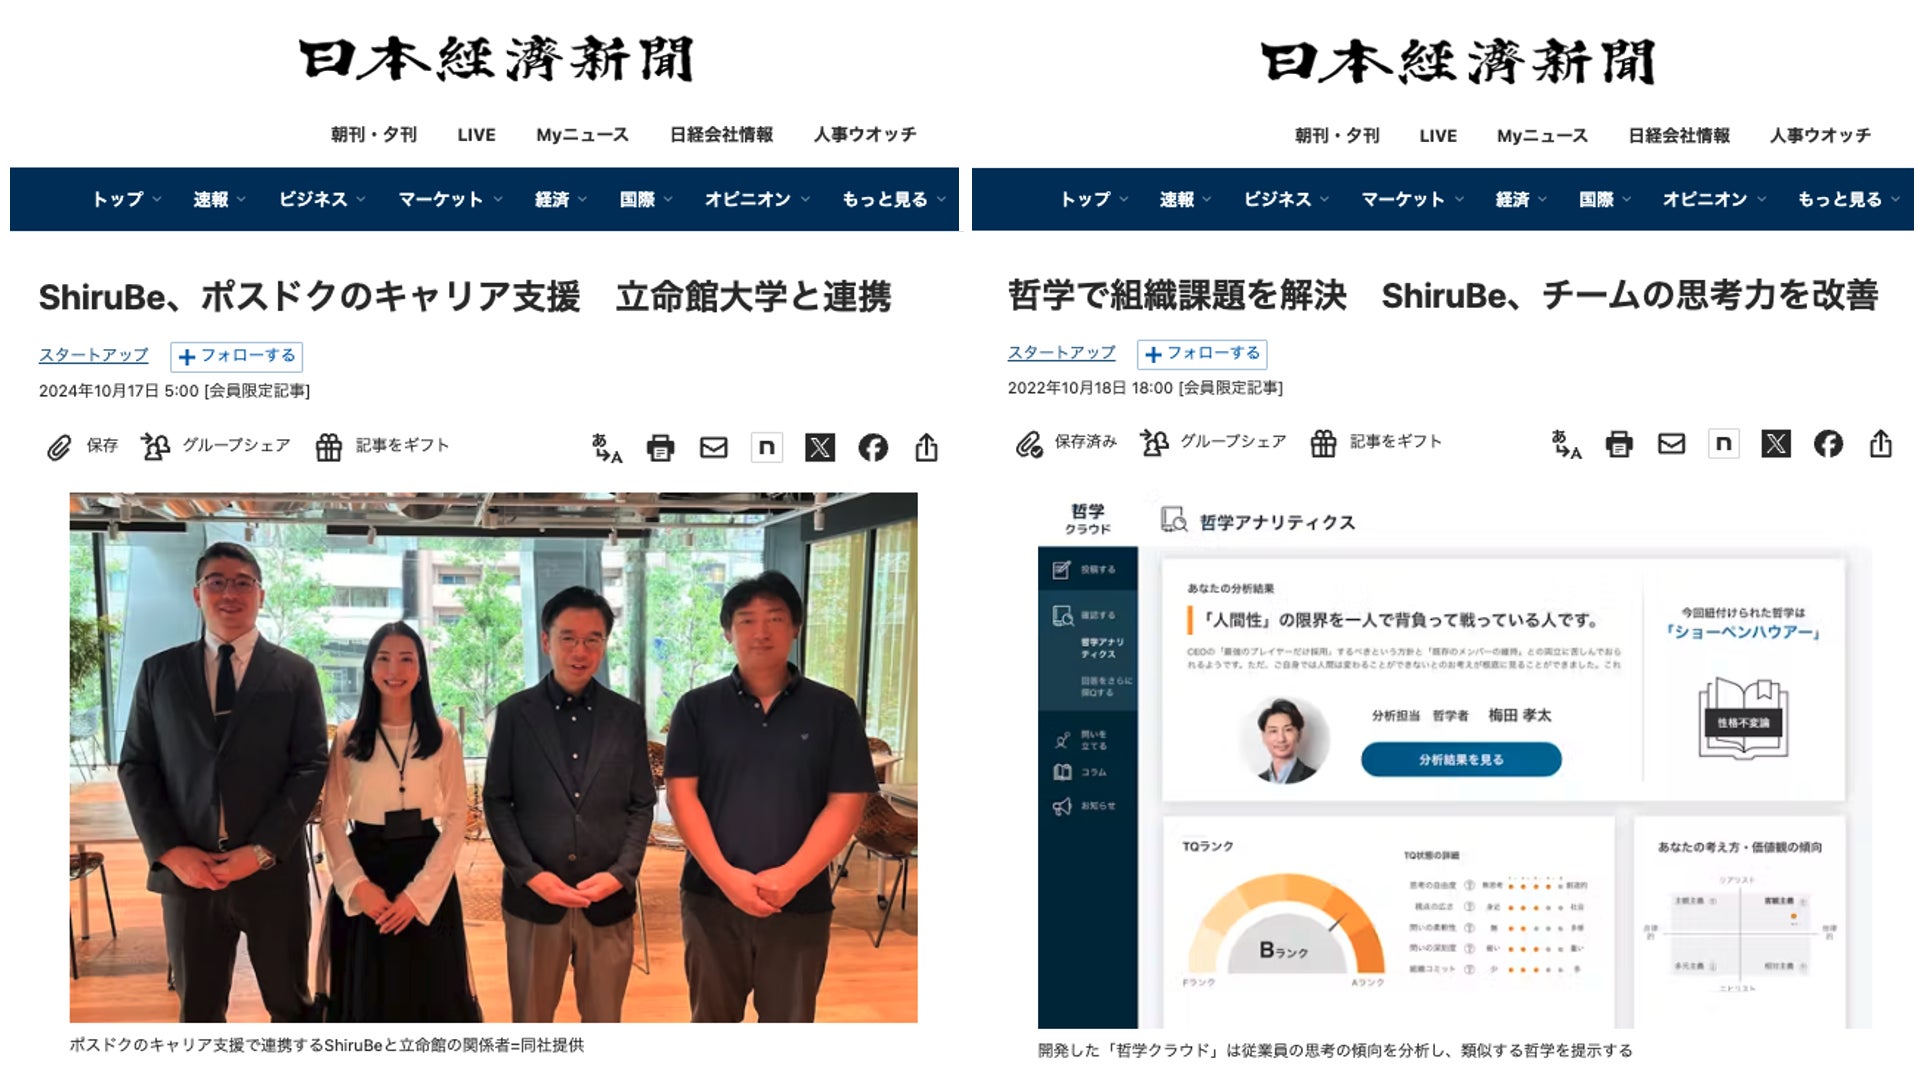Open the Myニュース menu on left page
1919x1080 pixels.
point(582,134)
